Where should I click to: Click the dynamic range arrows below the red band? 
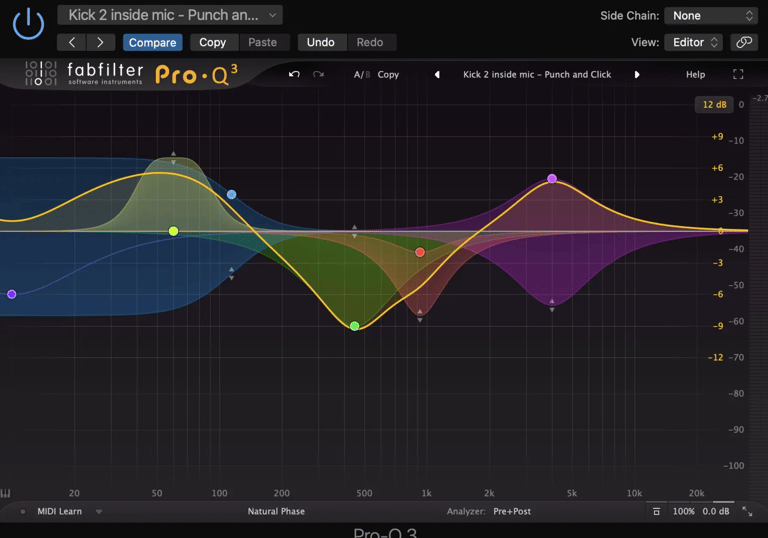(420, 316)
